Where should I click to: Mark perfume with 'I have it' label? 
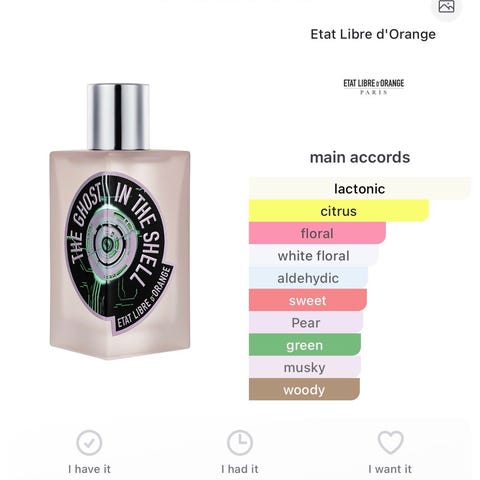coord(89,469)
